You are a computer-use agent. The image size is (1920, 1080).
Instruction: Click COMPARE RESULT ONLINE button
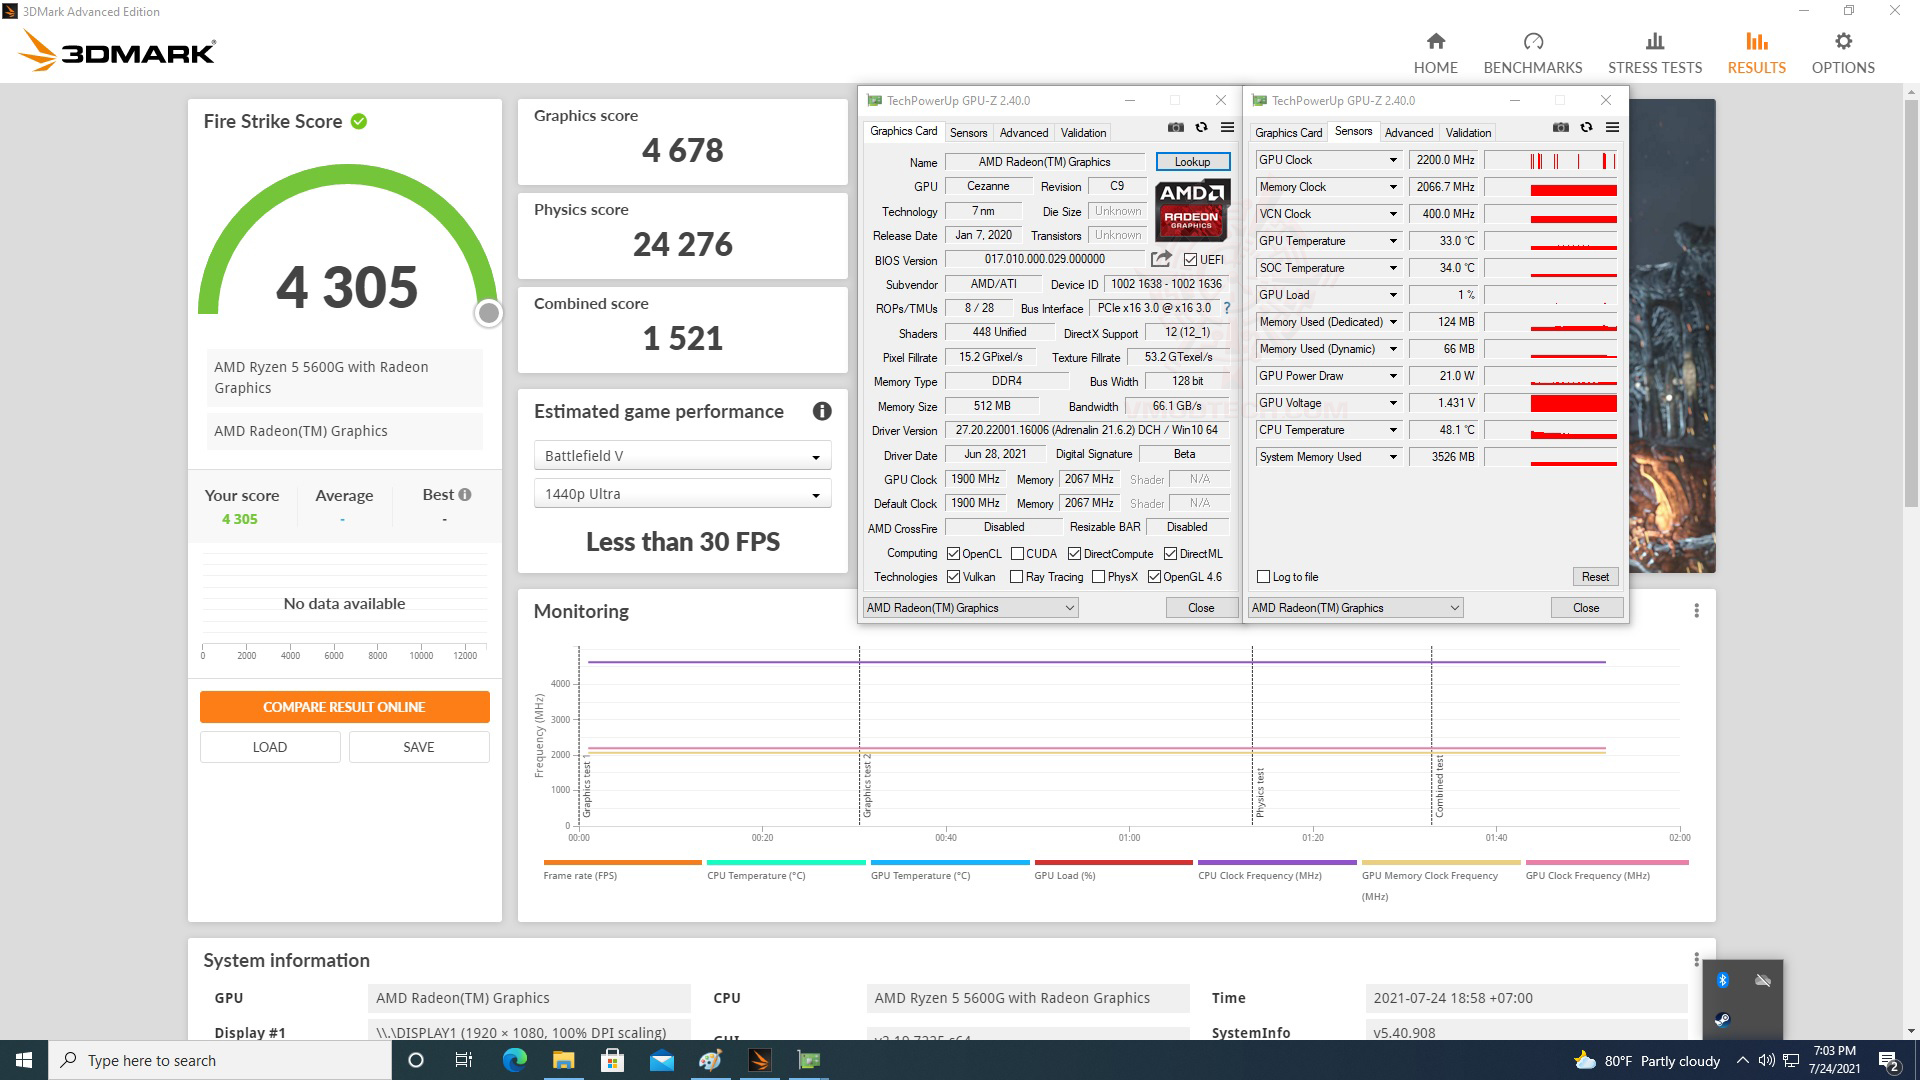(344, 707)
